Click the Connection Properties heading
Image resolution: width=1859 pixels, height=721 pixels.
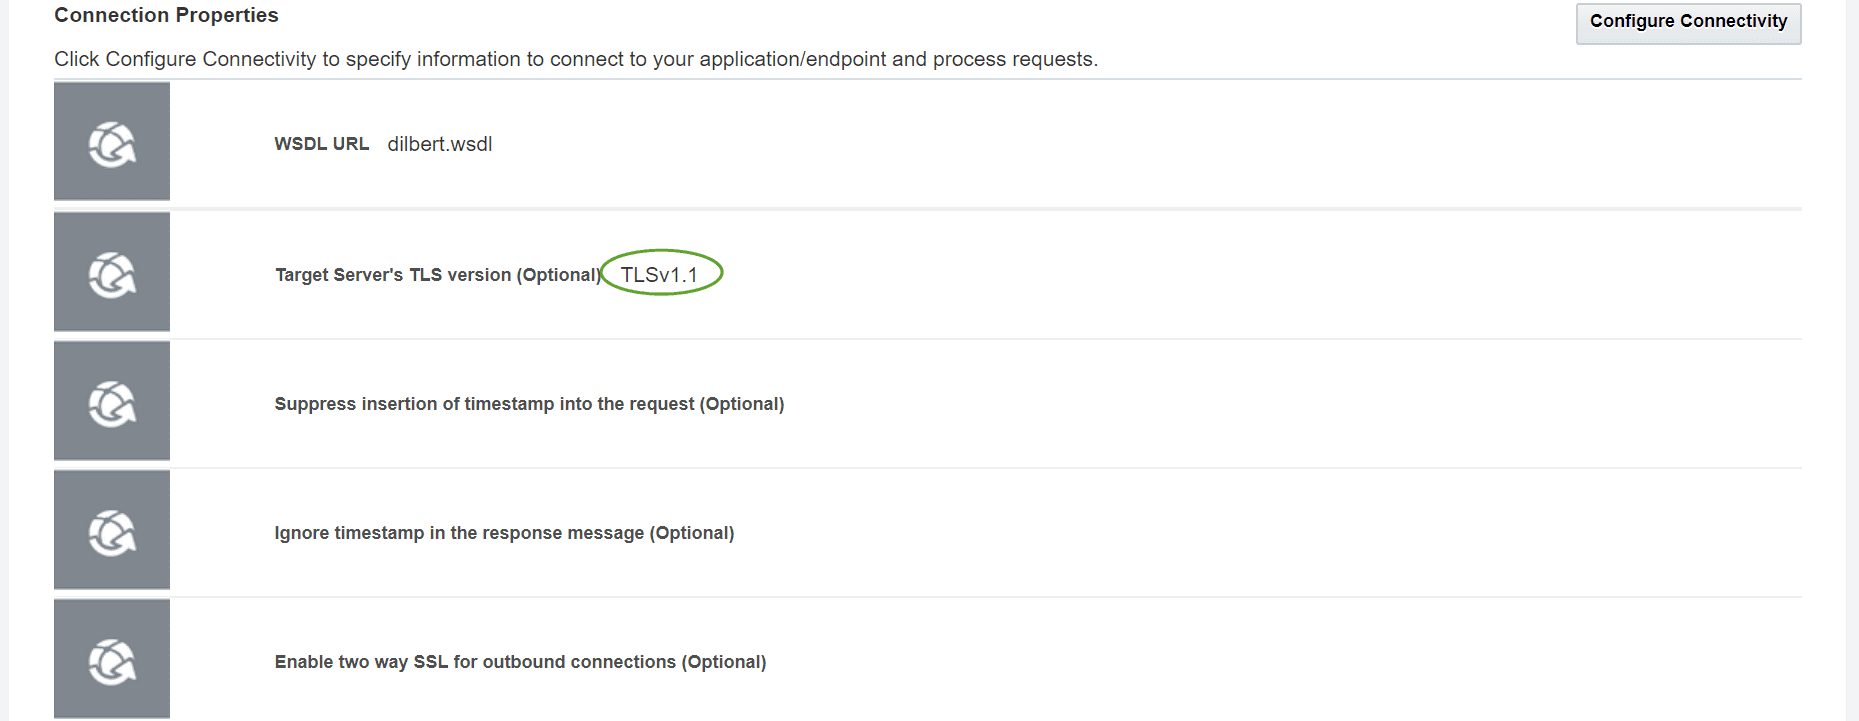(x=166, y=15)
